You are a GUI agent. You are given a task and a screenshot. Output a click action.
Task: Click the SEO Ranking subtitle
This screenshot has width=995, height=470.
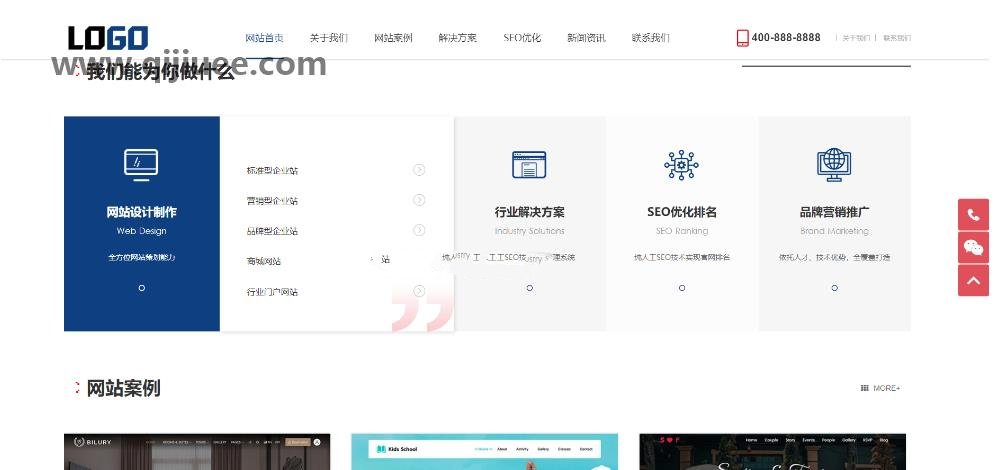(682, 231)
